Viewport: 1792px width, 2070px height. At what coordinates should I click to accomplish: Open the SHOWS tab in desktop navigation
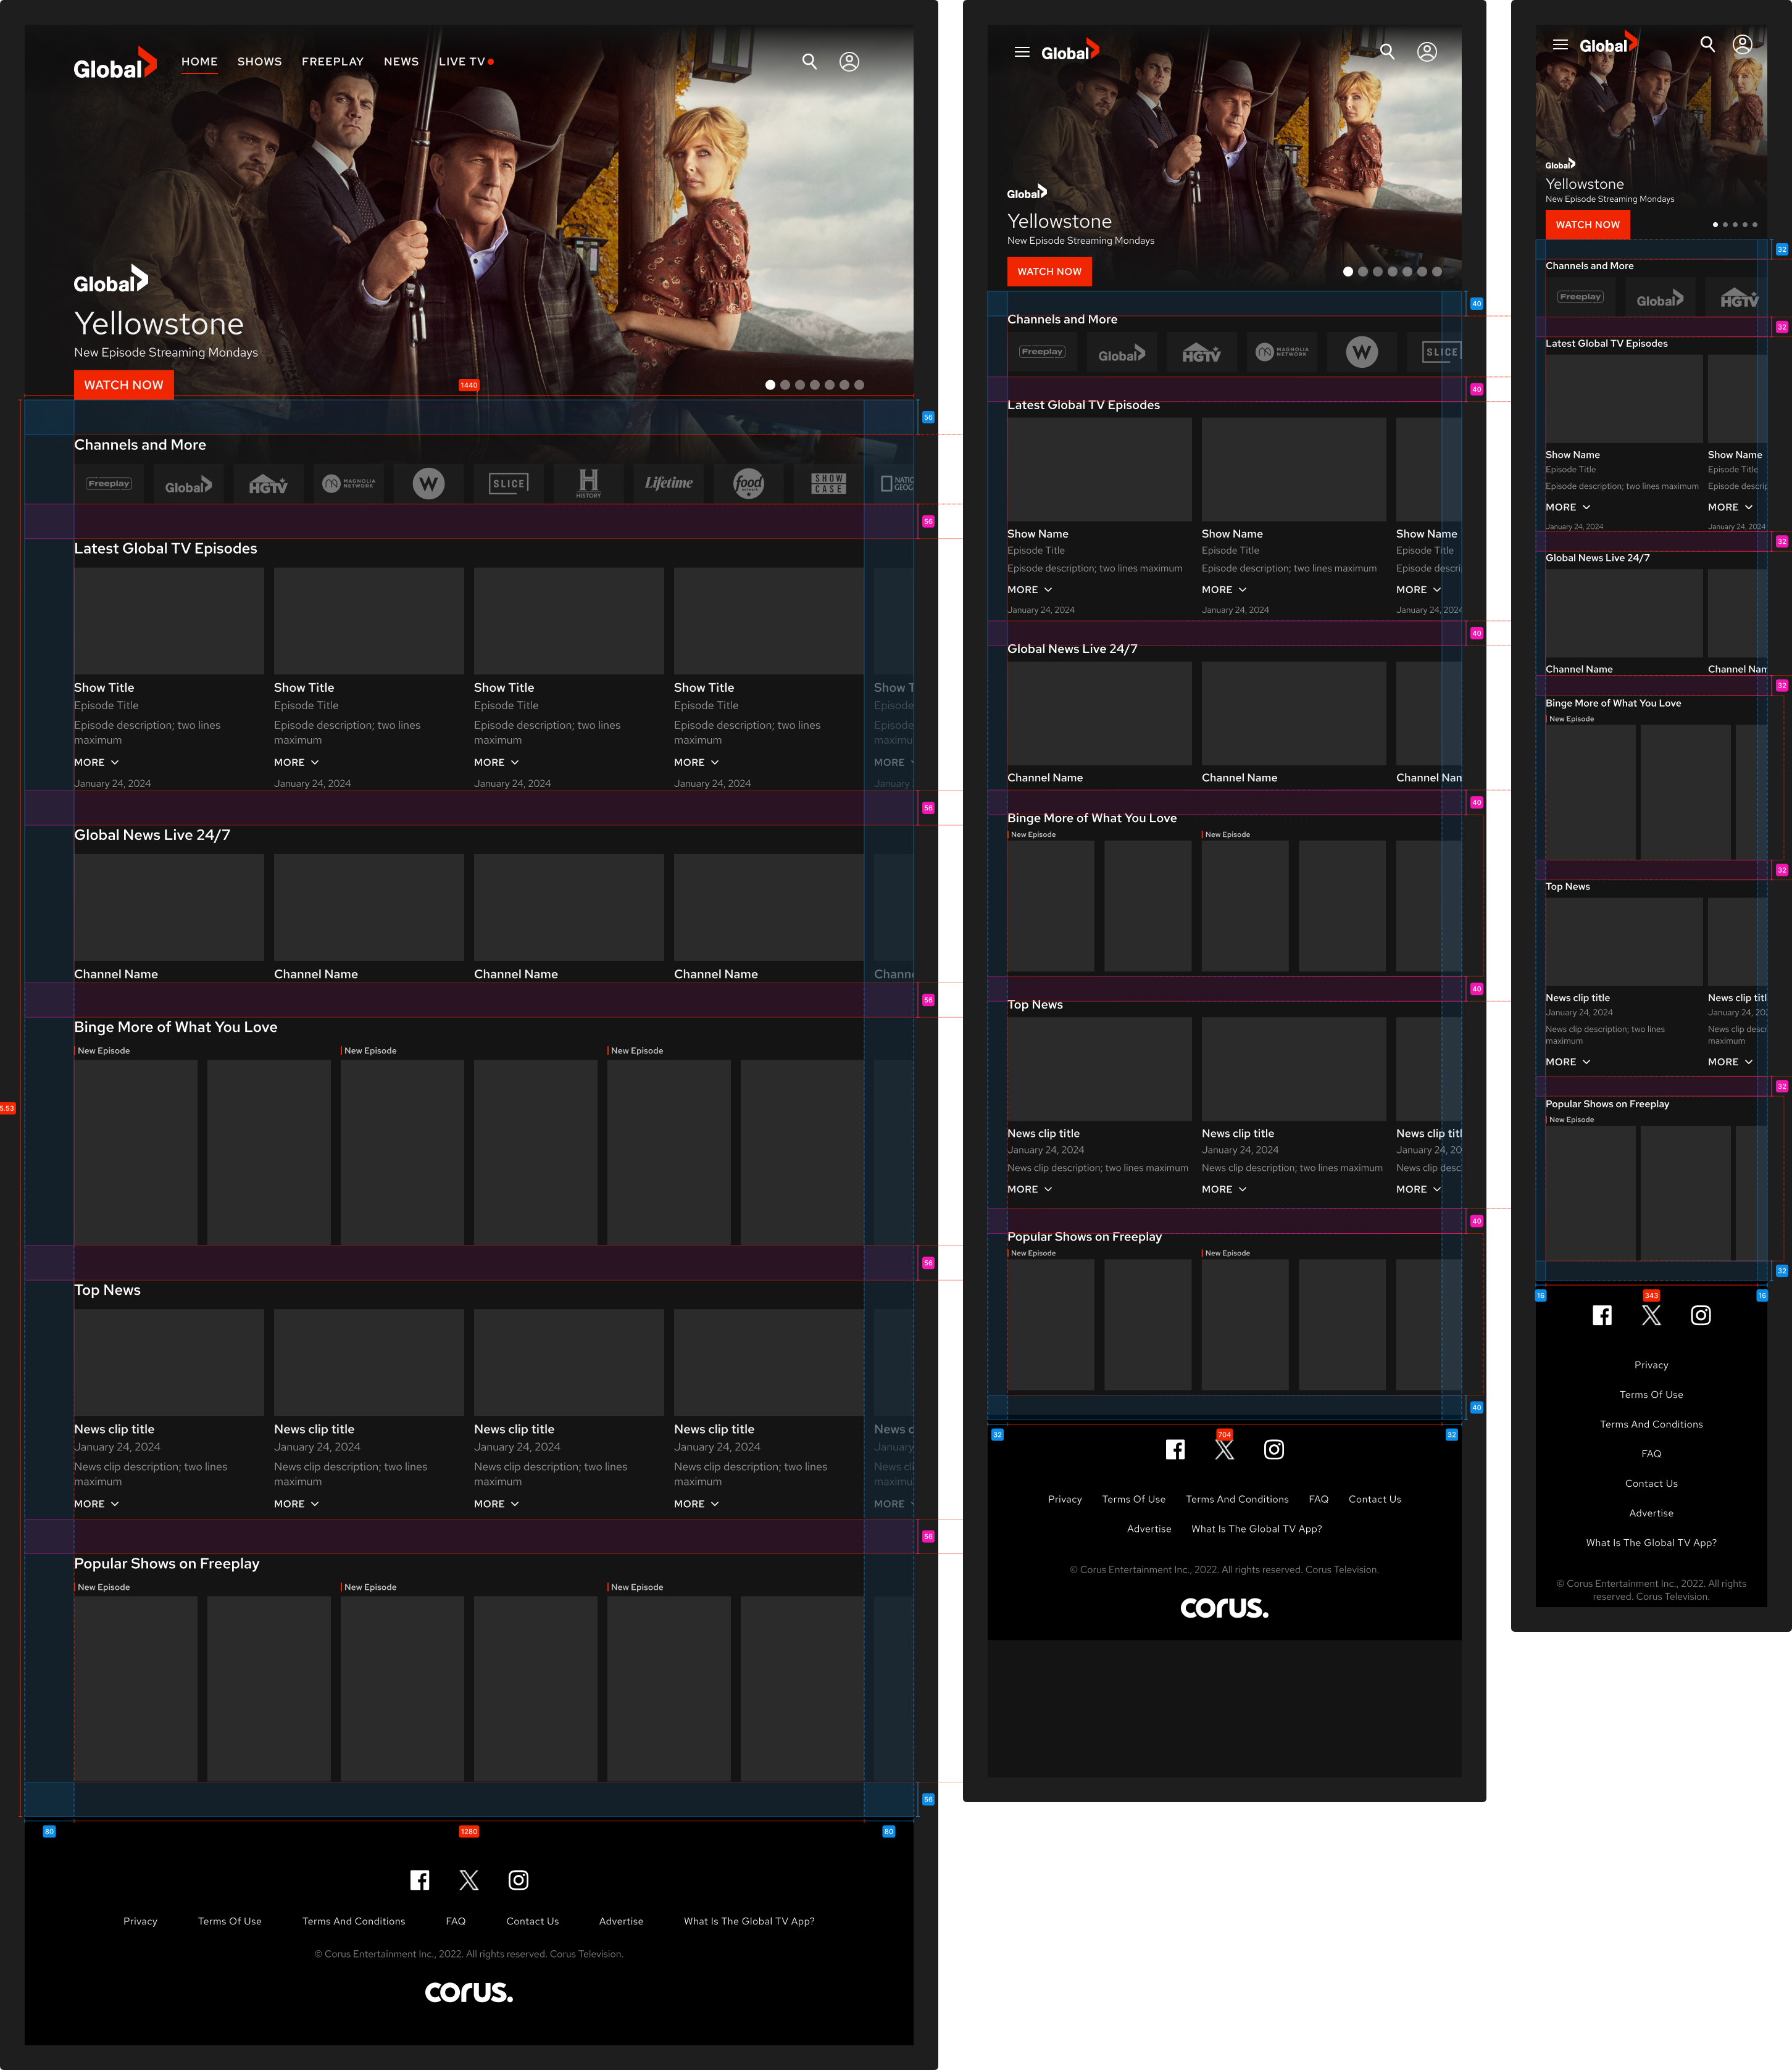coord(259,62)
